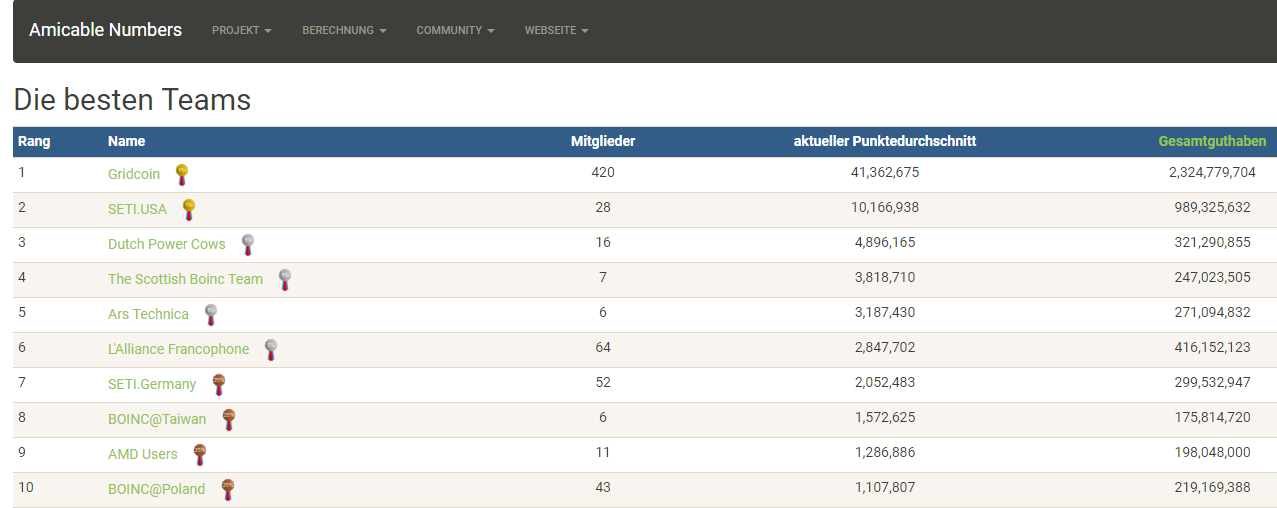Select the average 4,896,165 for Dutch Power Cows
This screenshot has width=1277, height=508.
pyautogui.click(x=885, y=242)
